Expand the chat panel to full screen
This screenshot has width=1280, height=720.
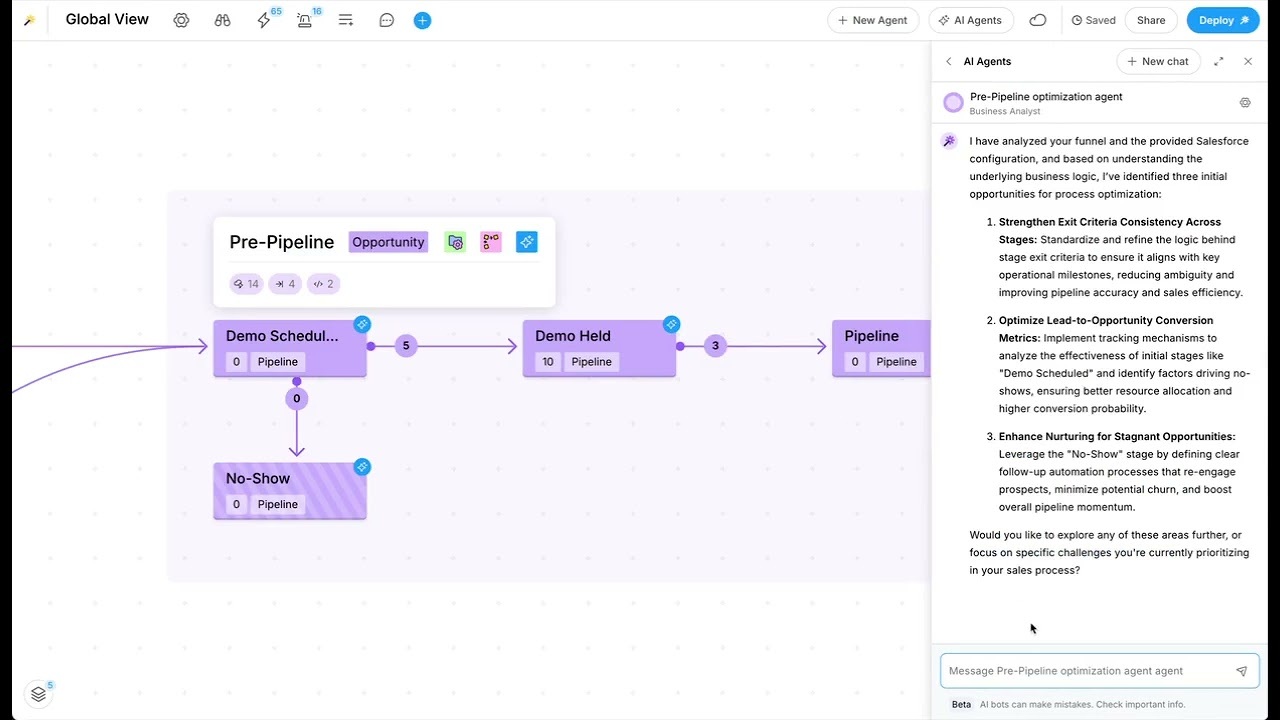click(1218, 61)
